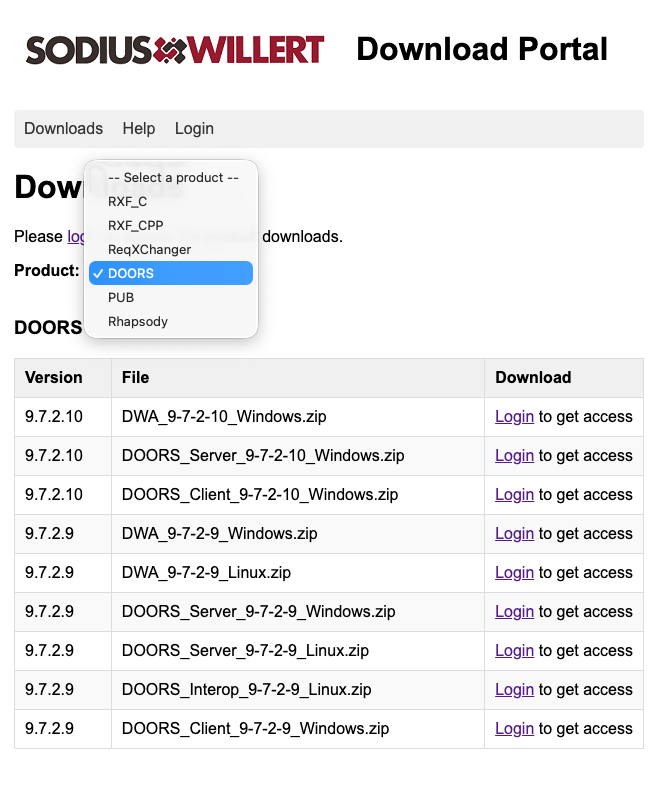Click Login link for DOORS_Server_9-7-2-10_Windows.zip
The image size is (660, 791).
pos(514,456)
